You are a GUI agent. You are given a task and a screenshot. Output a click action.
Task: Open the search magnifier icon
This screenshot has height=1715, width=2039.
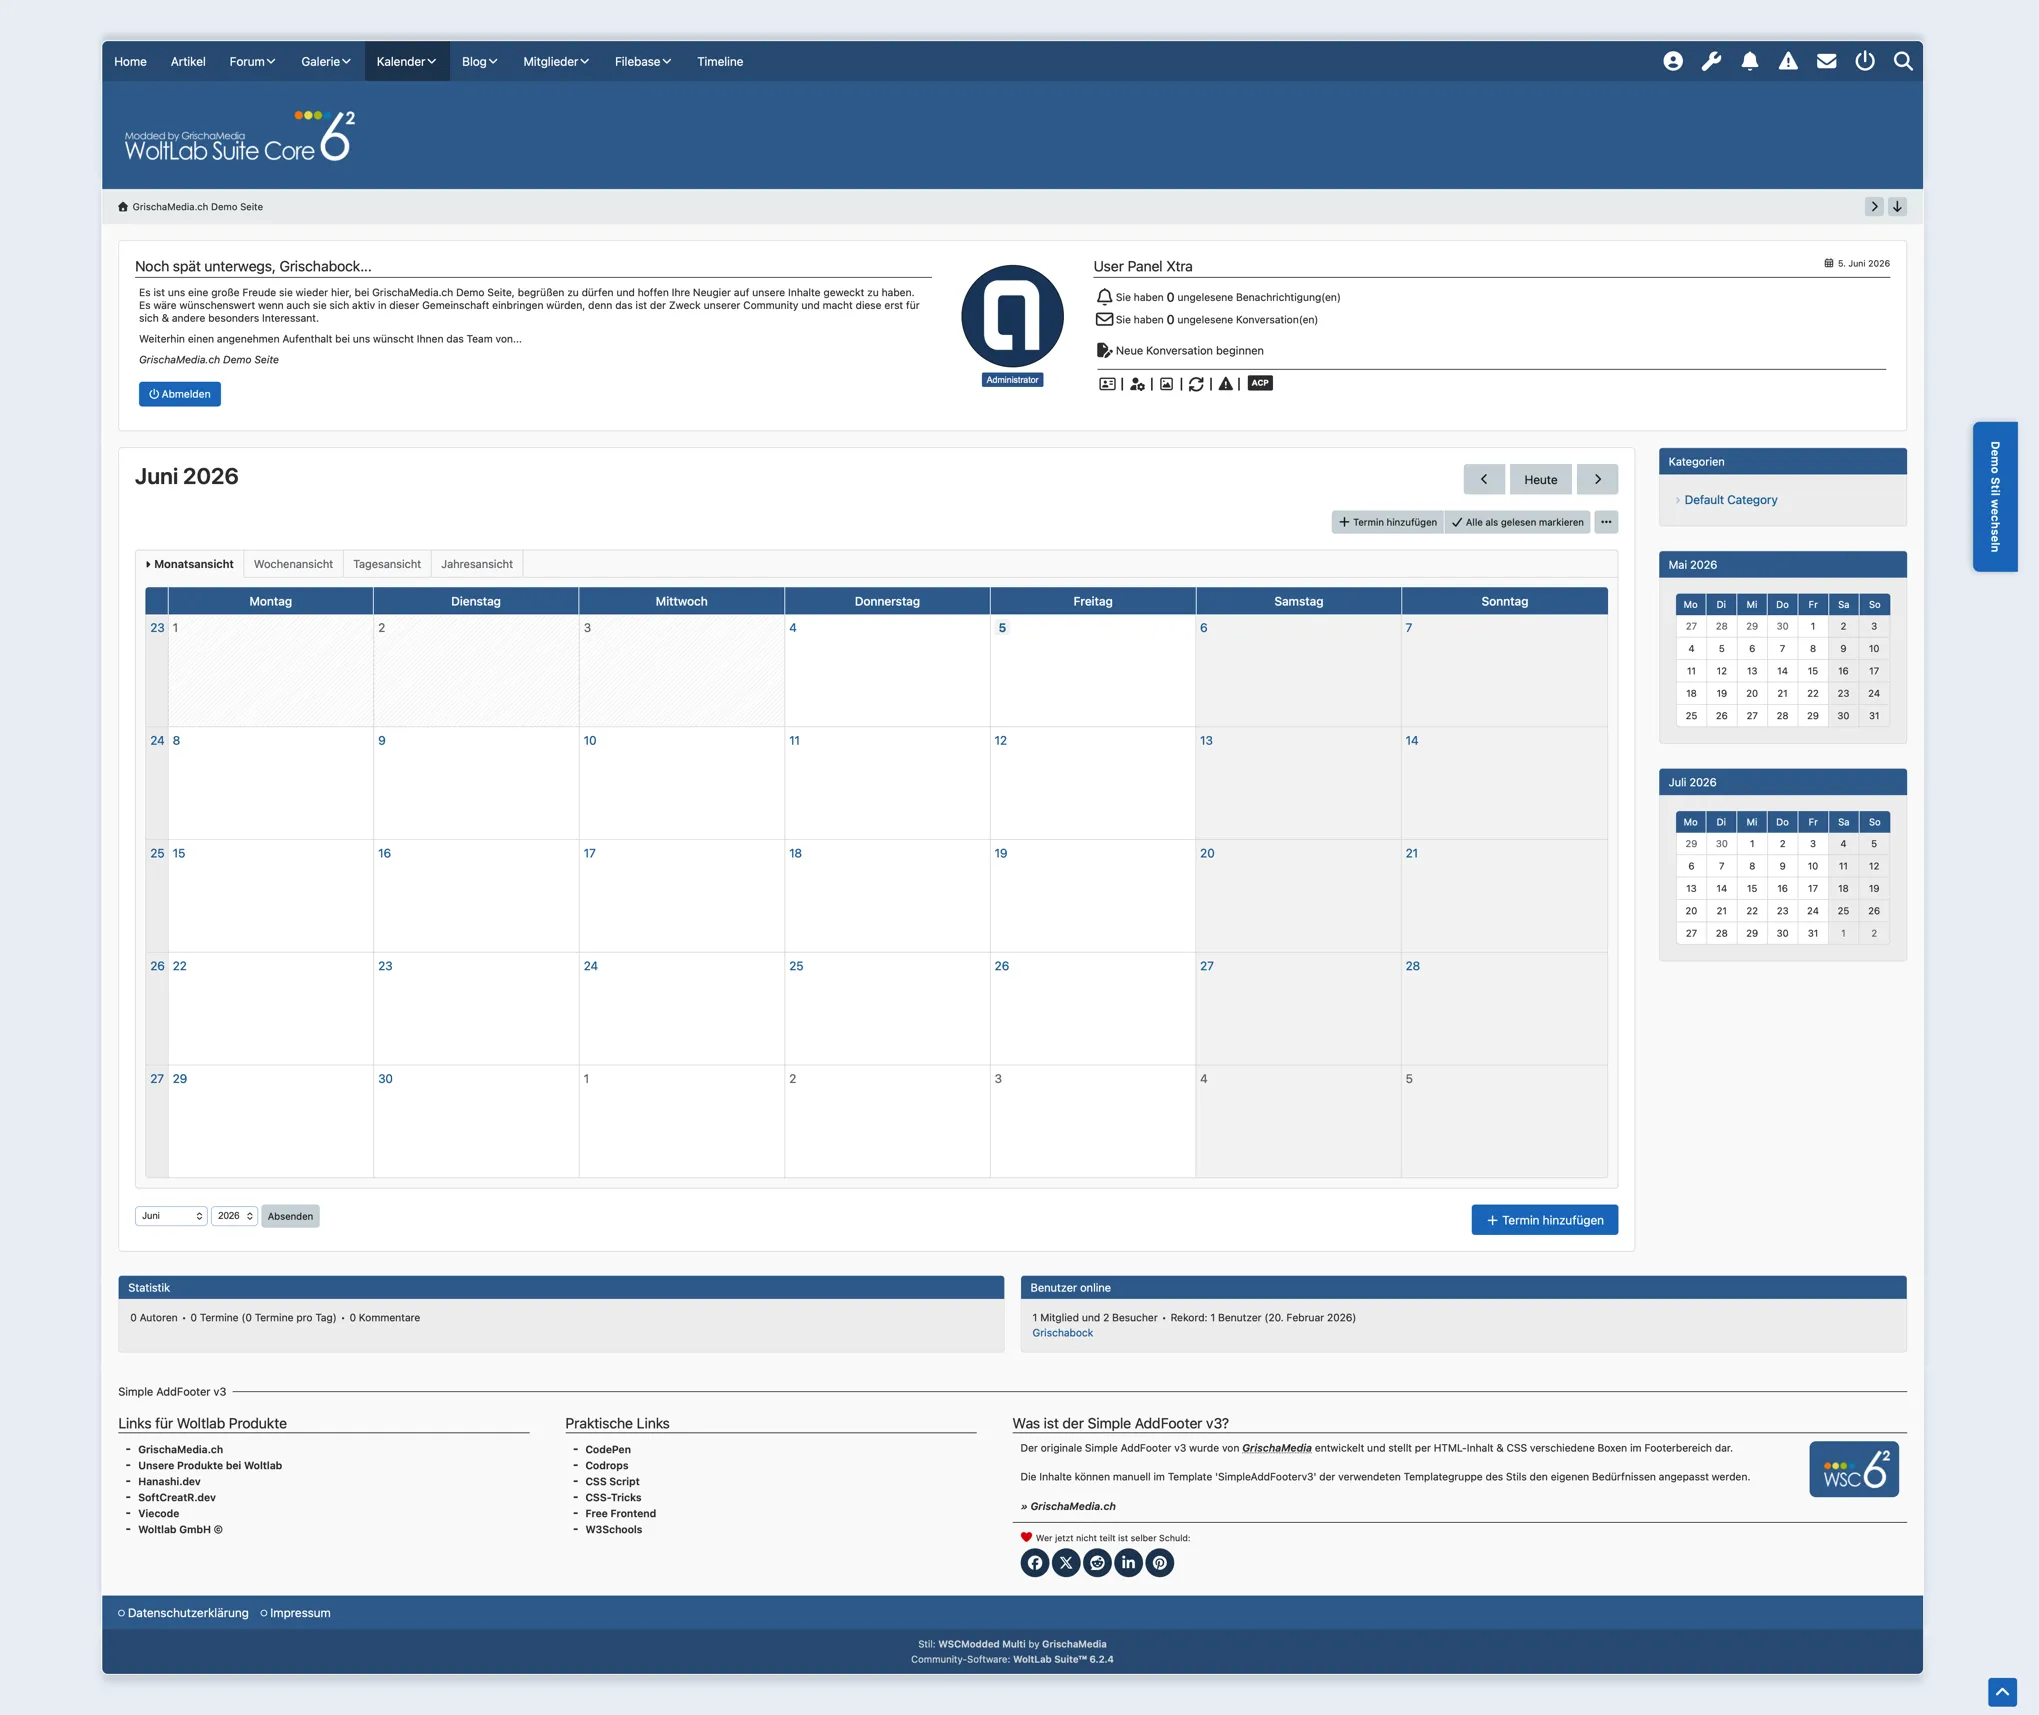1903,61
